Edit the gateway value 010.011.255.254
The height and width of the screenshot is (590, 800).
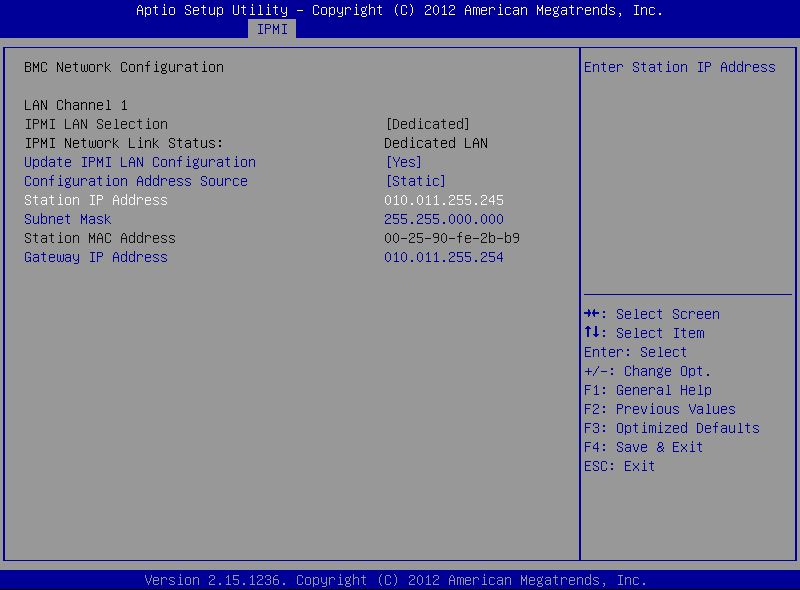coord(444,257)
